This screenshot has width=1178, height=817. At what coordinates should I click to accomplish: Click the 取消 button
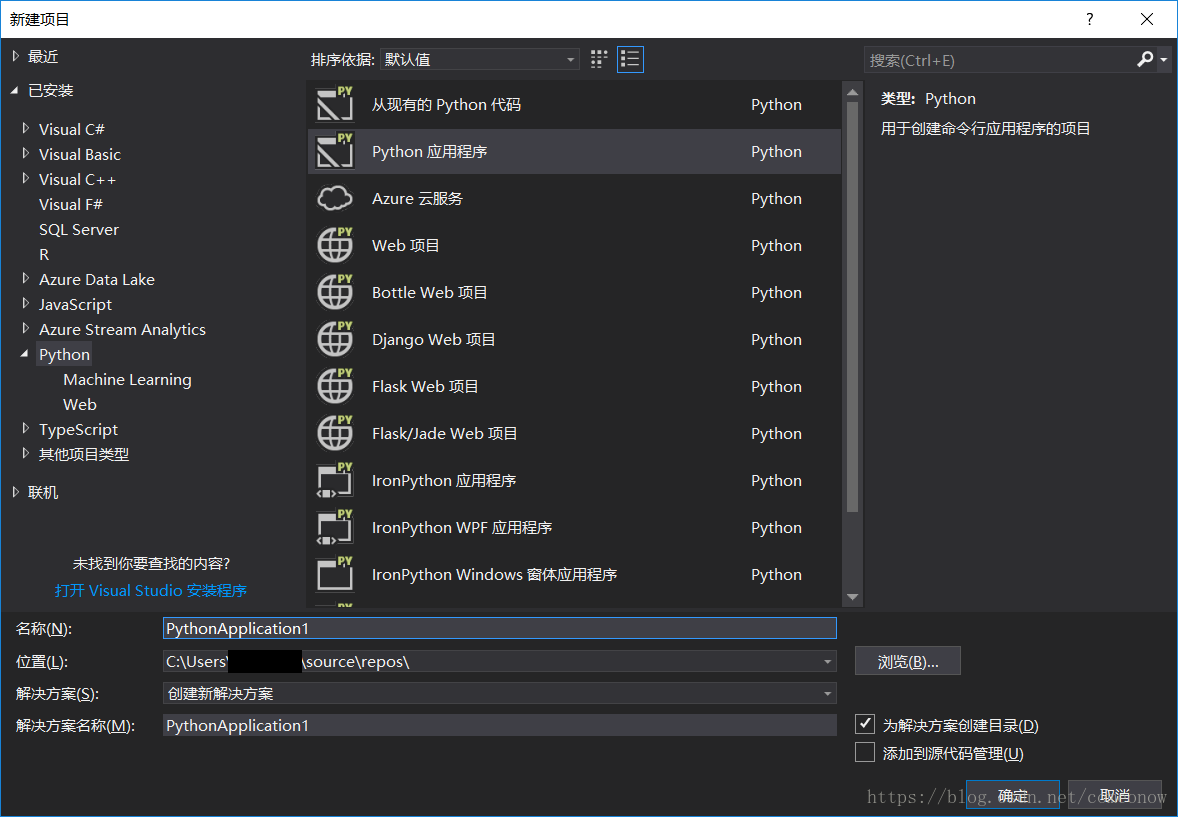(1115, 795)
